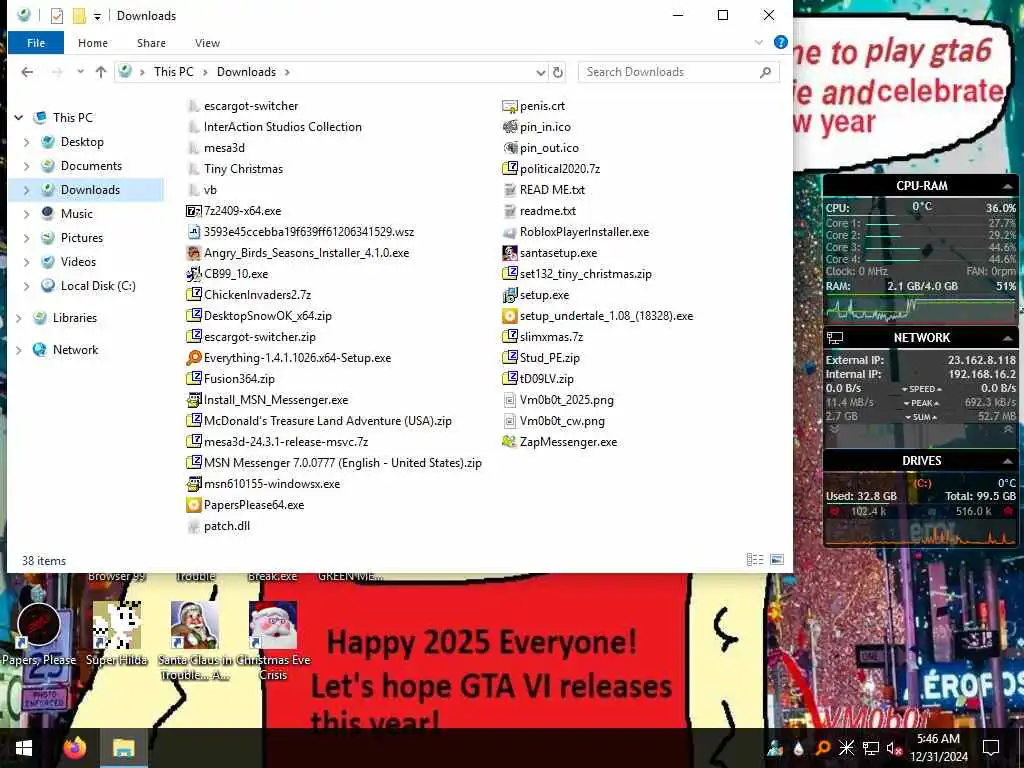The width and height of the screenshot is (1024, 768).
Task: Click the msn610155-windowsx.exe icon
Action: click(x=193, y=484)
